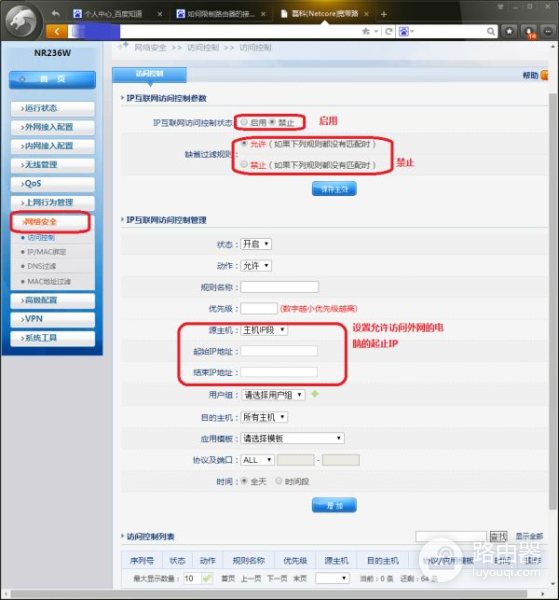Image resolution: width=559 pixels, height=600 pixels.
Task: Click the 显示全部 link
Action: pyautogui.click(x=529, y=536)
